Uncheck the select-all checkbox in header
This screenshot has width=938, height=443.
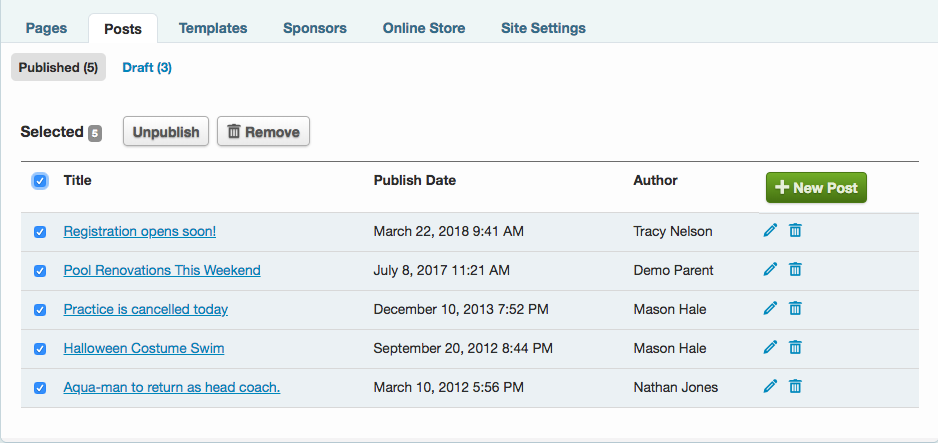pyautogui.click(x=40, y=181)
